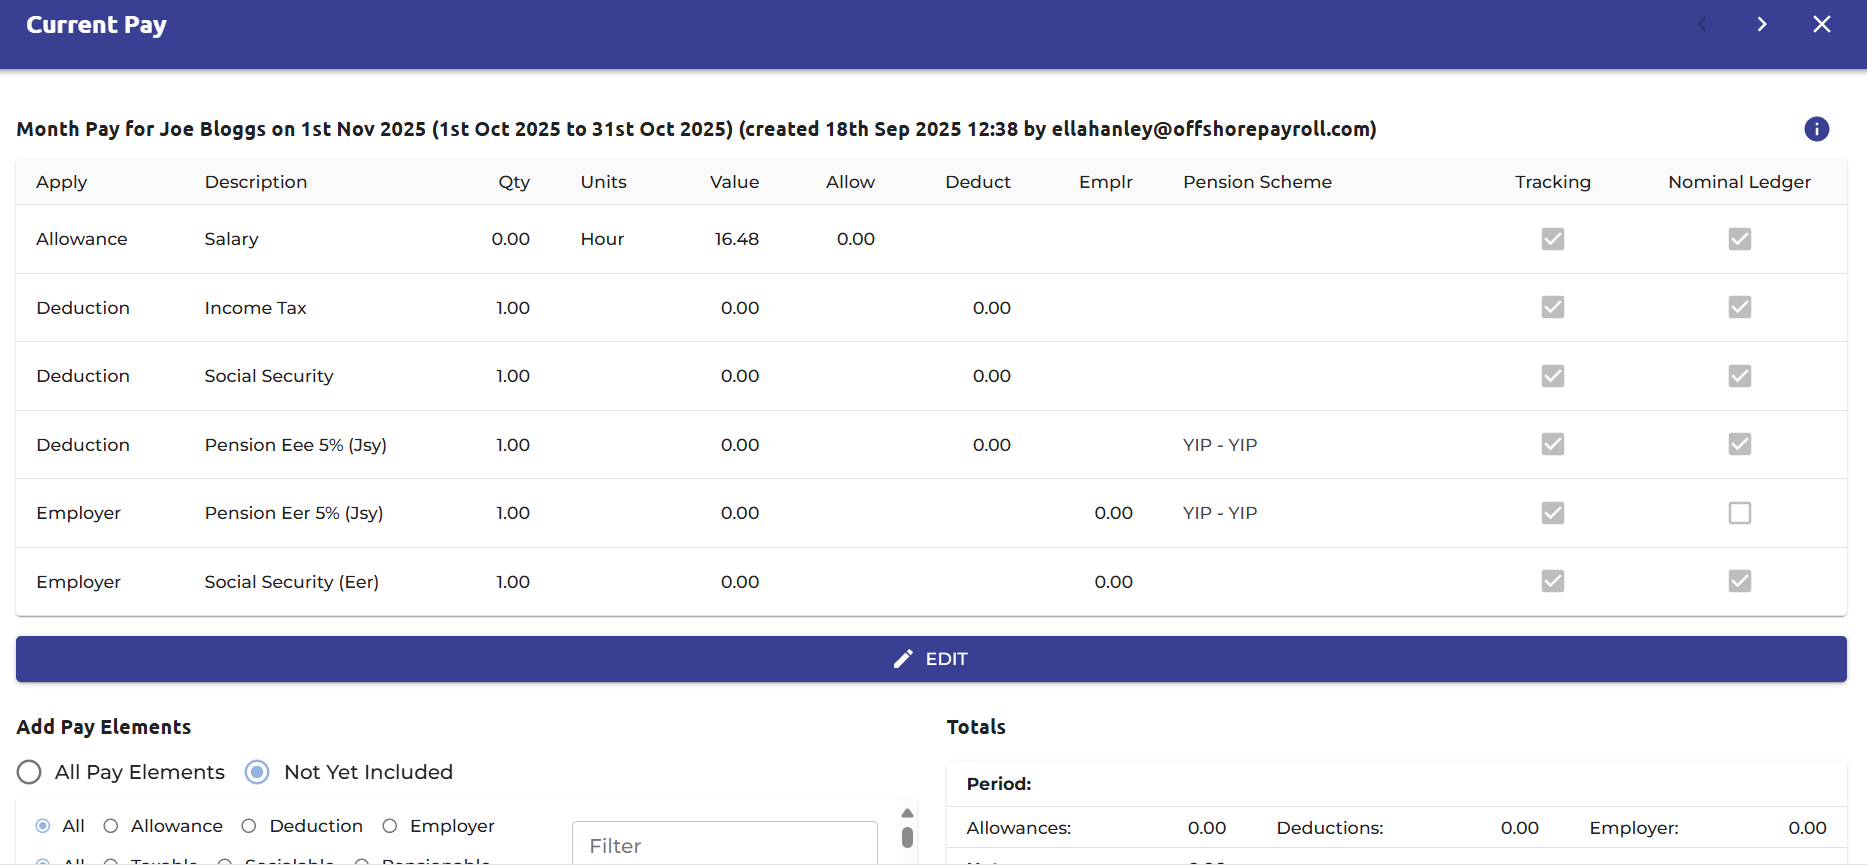Select Not Yet Included radio button
The height and width of the screenshot is (865, 1867).
(x=257, y=772)
